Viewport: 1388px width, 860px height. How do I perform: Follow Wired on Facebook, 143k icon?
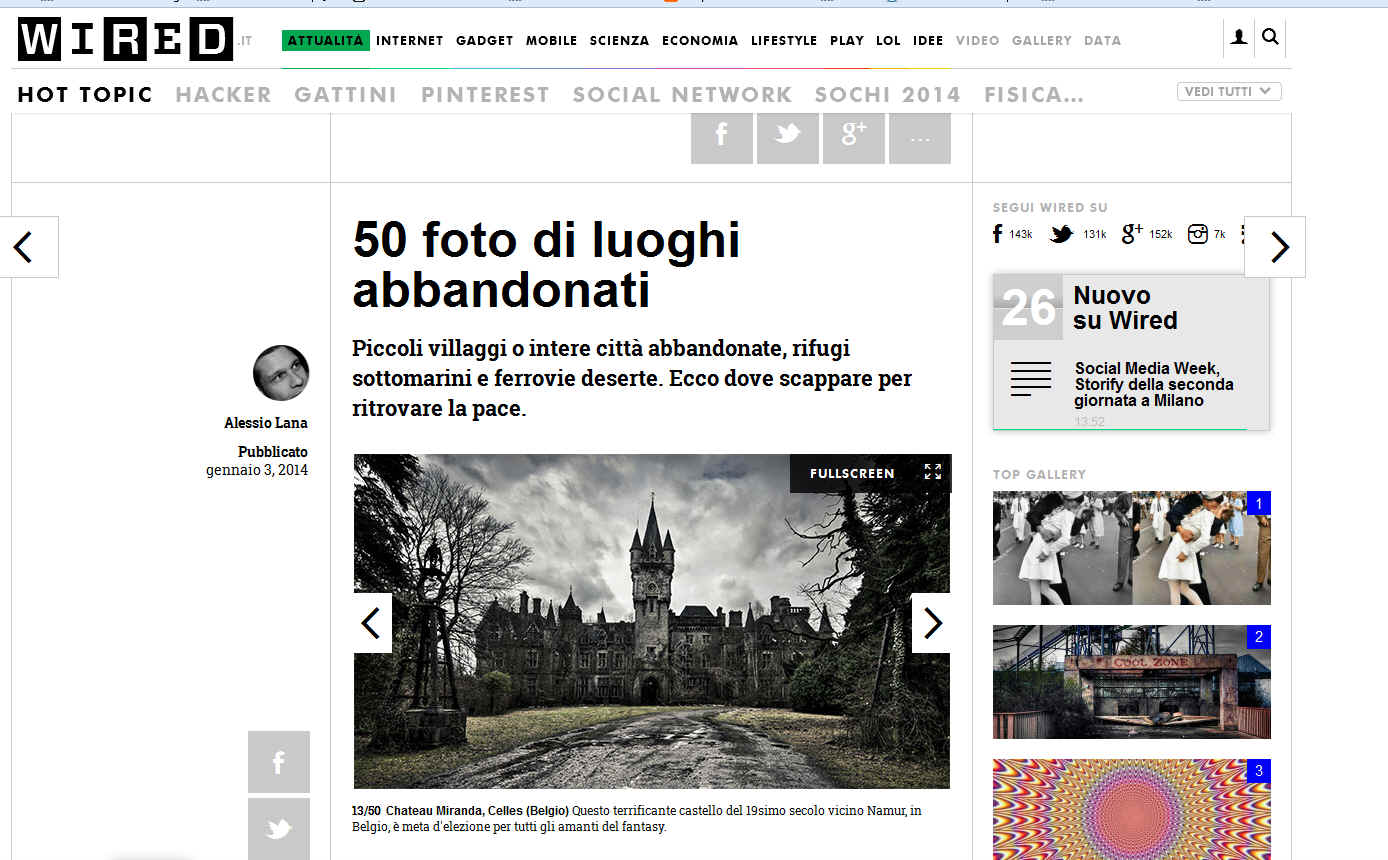coord(997,234)
